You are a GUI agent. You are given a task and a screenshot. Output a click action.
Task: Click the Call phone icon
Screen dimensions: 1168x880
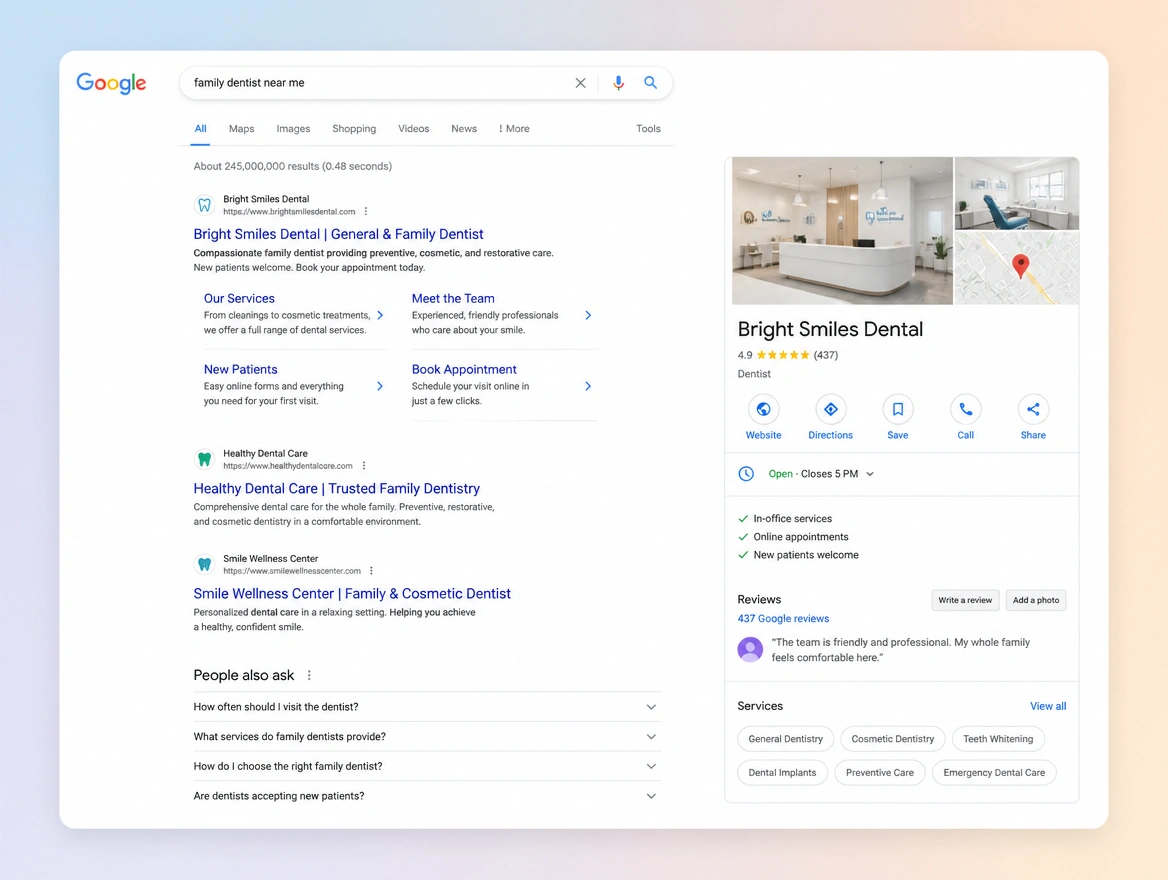(x=965, y=409)
